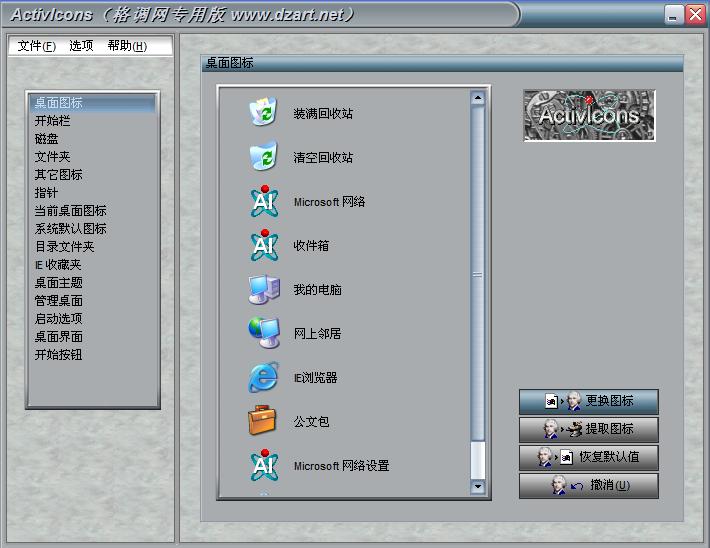Click the icon list scroll down arrow
Screen dimensions: 710x548
tap(478, 487)
